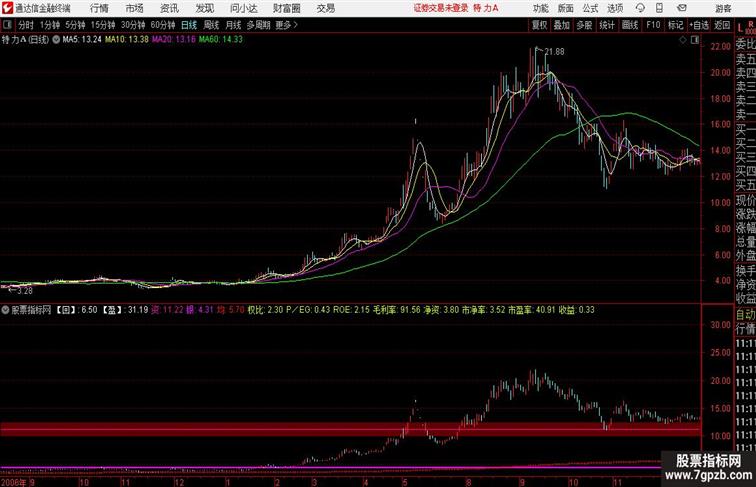Open the 资讯 menu

[169, 8]
